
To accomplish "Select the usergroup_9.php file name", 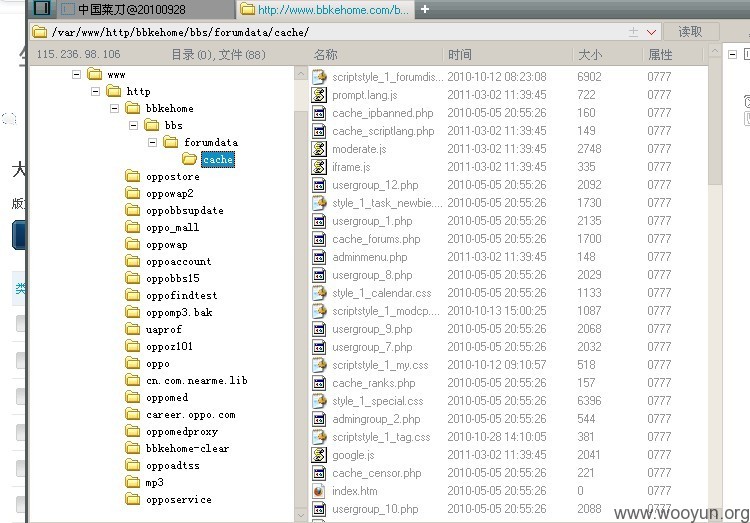I will click(372, 329).
